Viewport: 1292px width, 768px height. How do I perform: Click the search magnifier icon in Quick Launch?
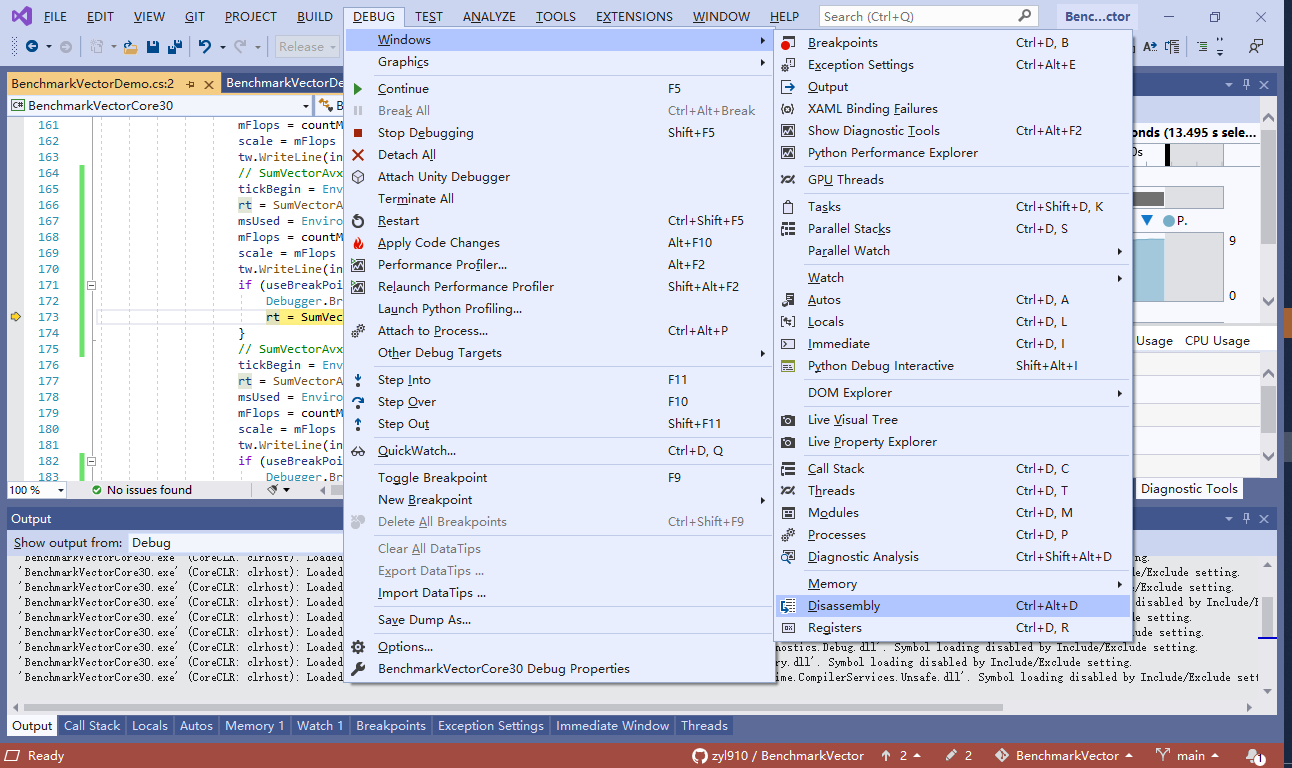pyautogui.click(x=1025, y=16)
